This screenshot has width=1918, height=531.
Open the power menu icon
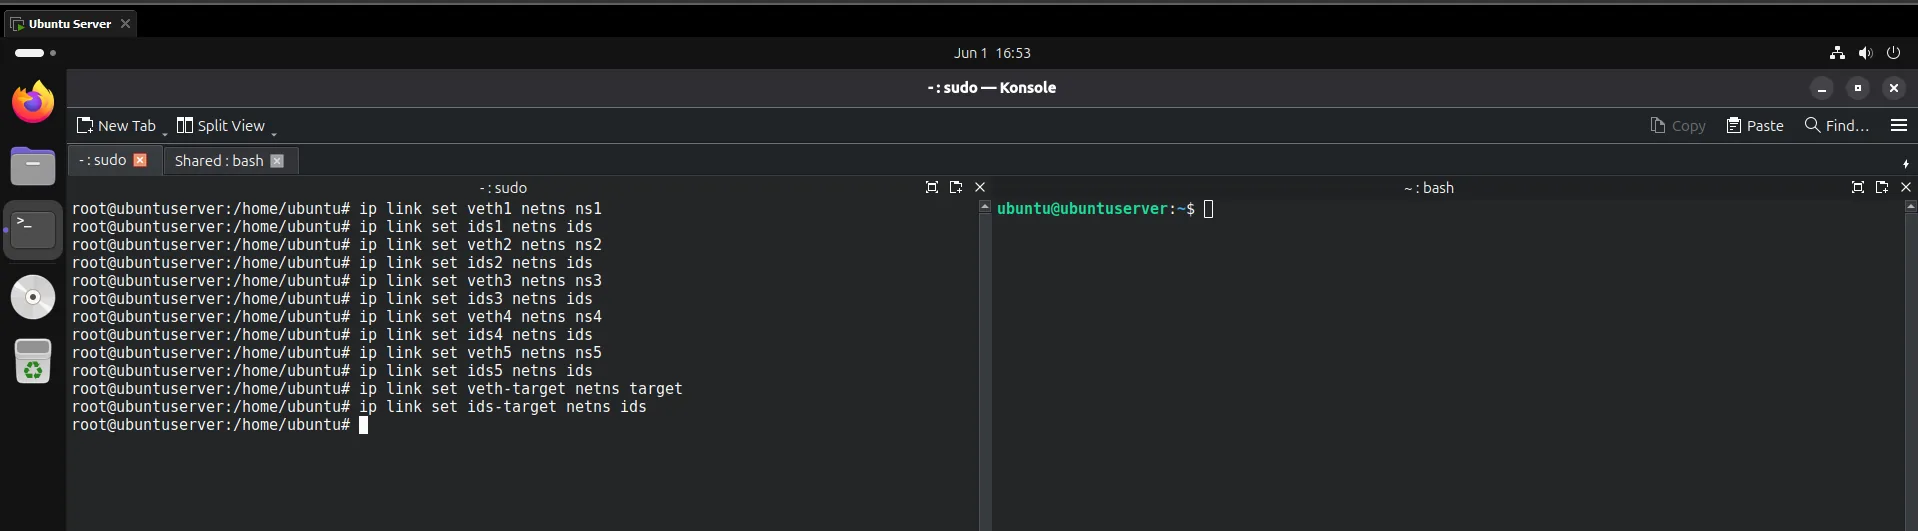click(1893, 53)
